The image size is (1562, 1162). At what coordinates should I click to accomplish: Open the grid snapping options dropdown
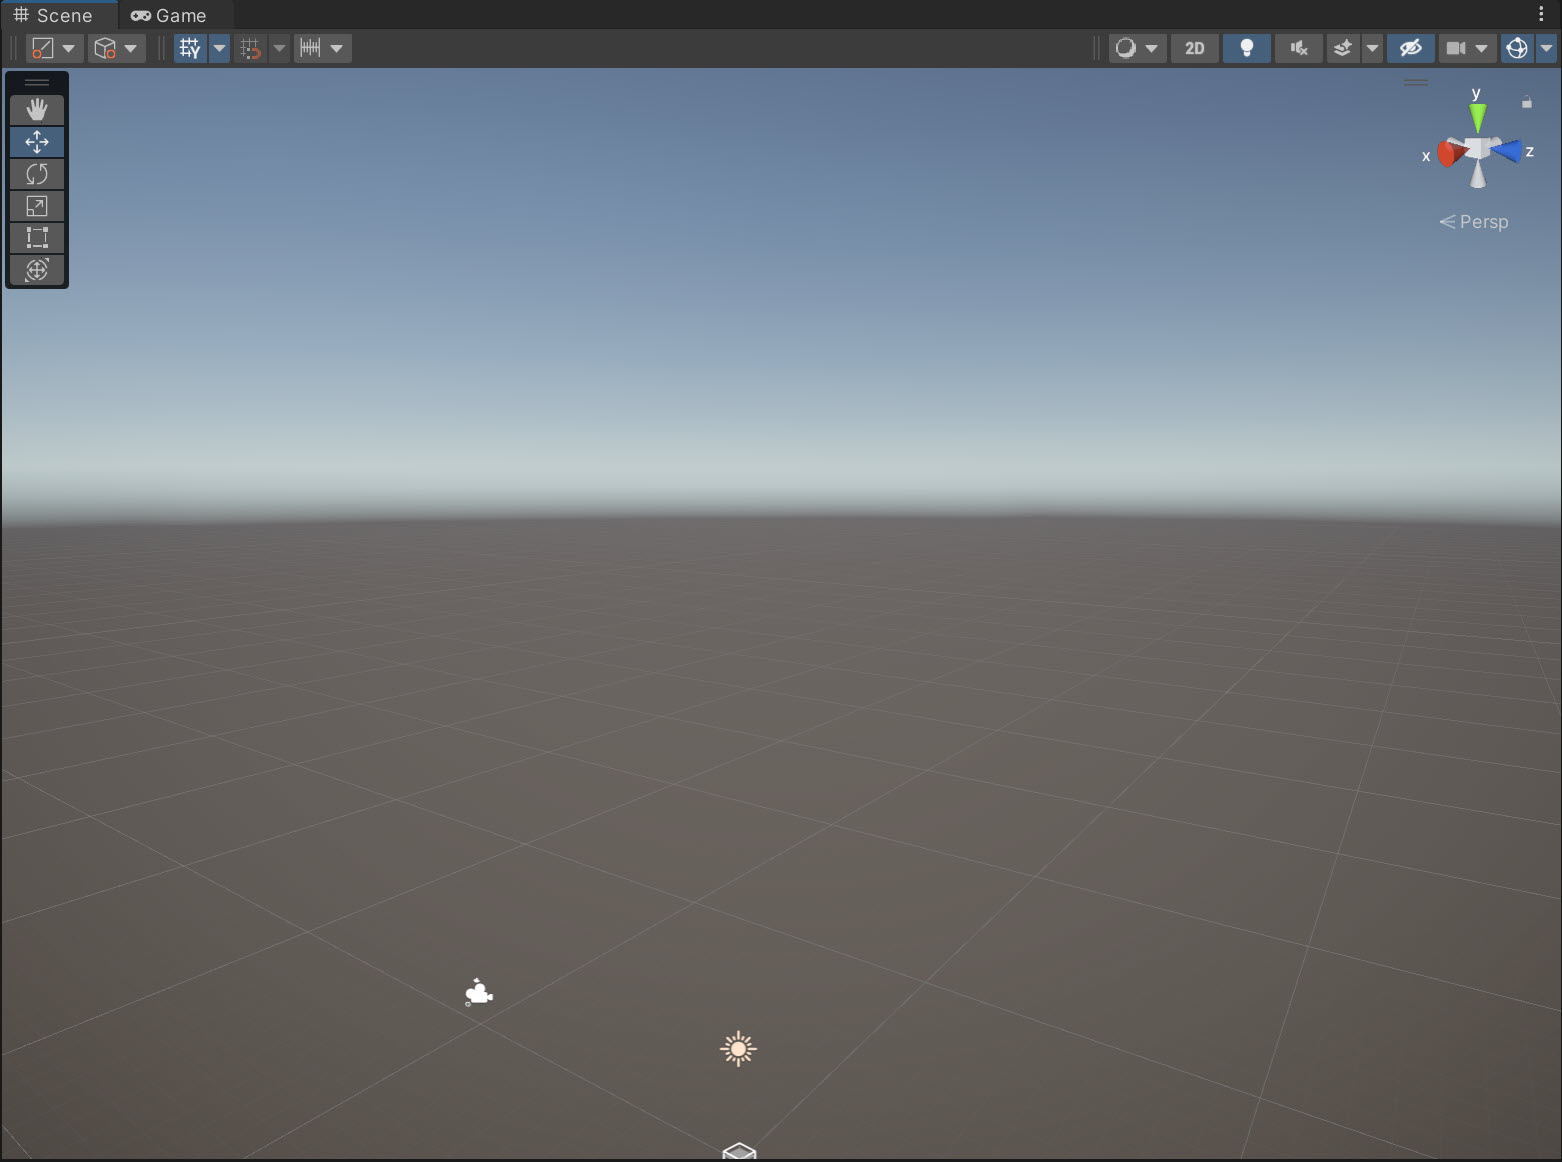[x=280, y=48]
